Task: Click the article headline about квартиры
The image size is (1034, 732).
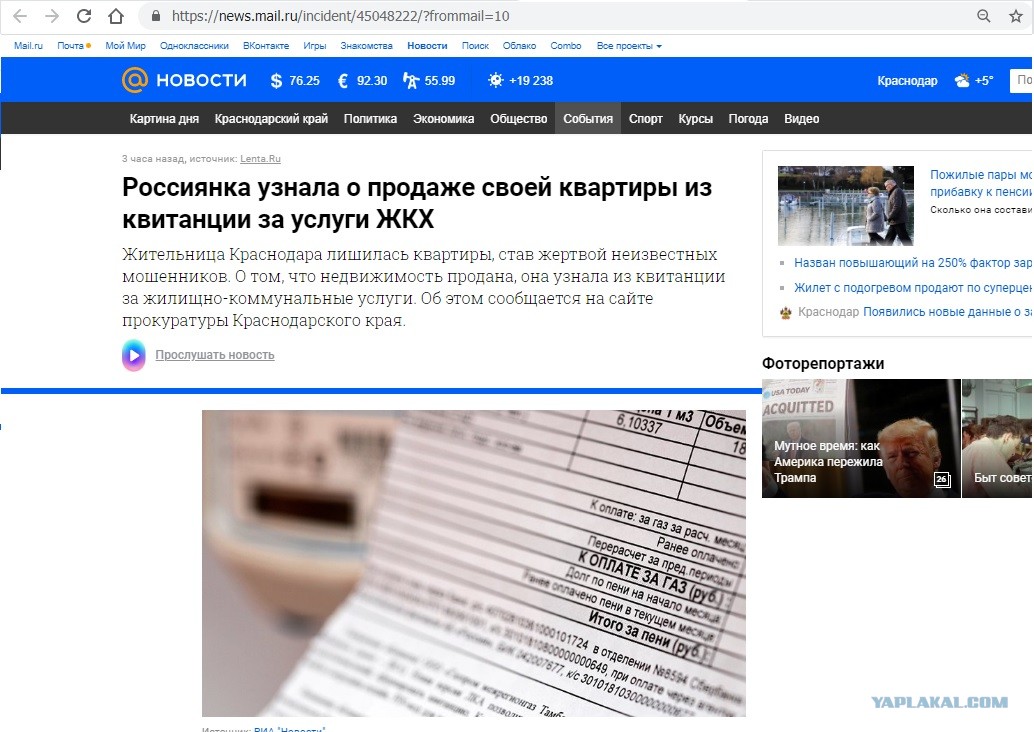Action: [417, 203]
